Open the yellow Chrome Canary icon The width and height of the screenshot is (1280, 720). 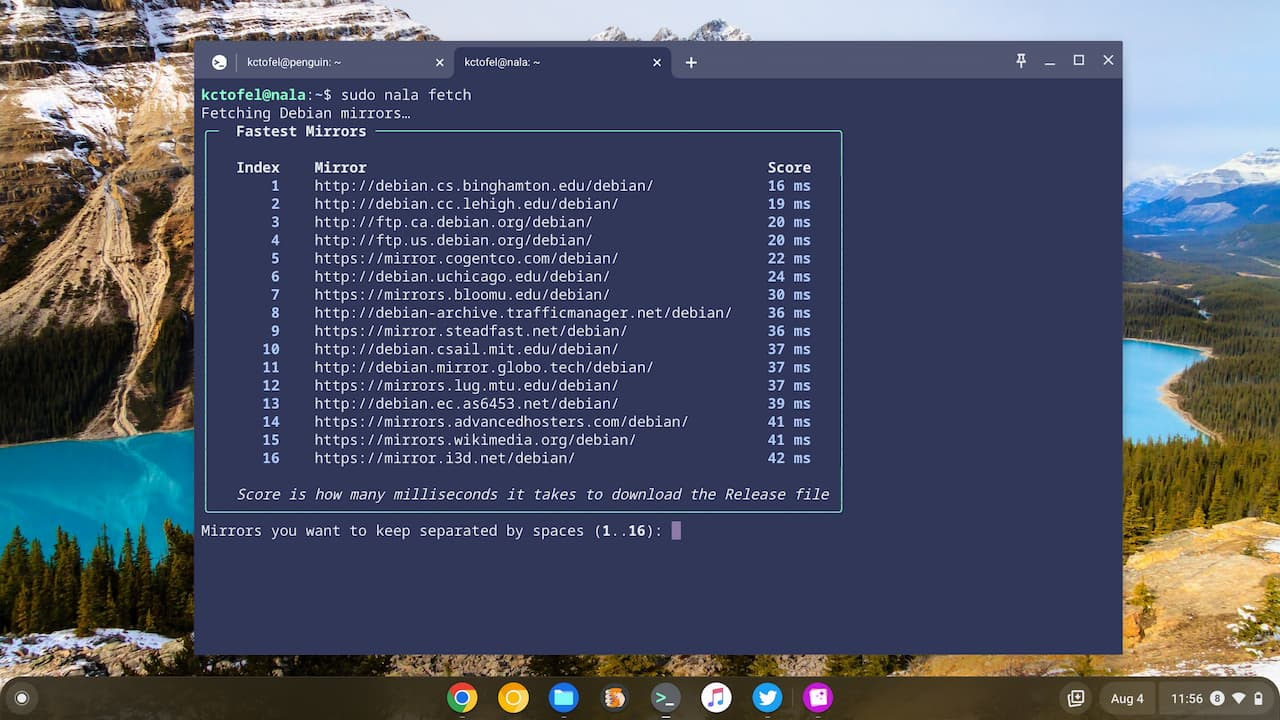513,697
